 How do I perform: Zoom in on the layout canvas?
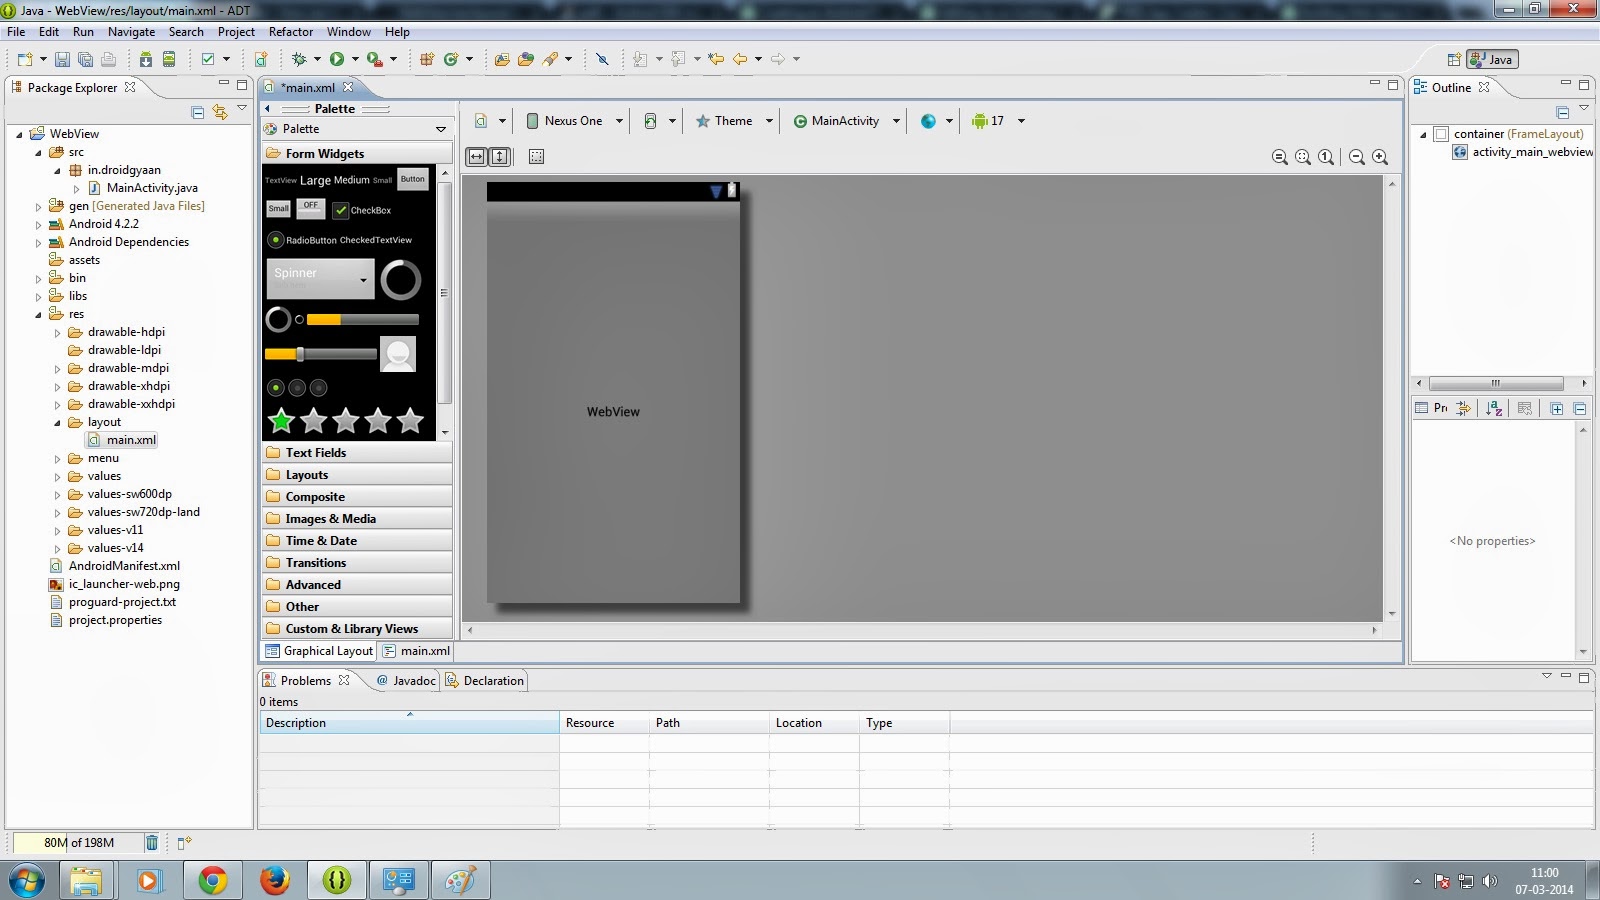coord(1380,157)
